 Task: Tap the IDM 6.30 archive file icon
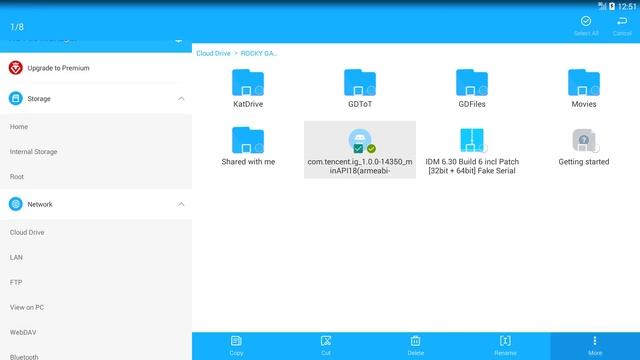click(471, 140)
